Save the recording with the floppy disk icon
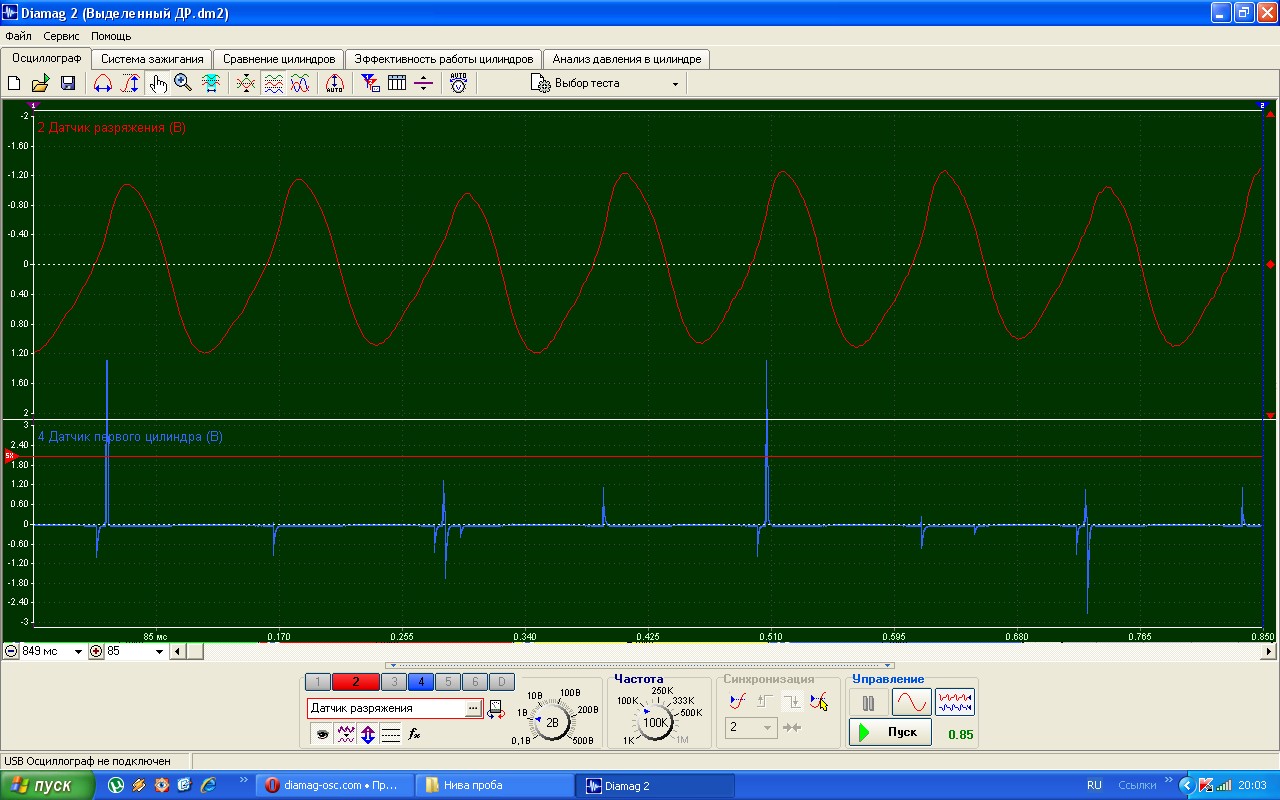 (x=68, y=83)
